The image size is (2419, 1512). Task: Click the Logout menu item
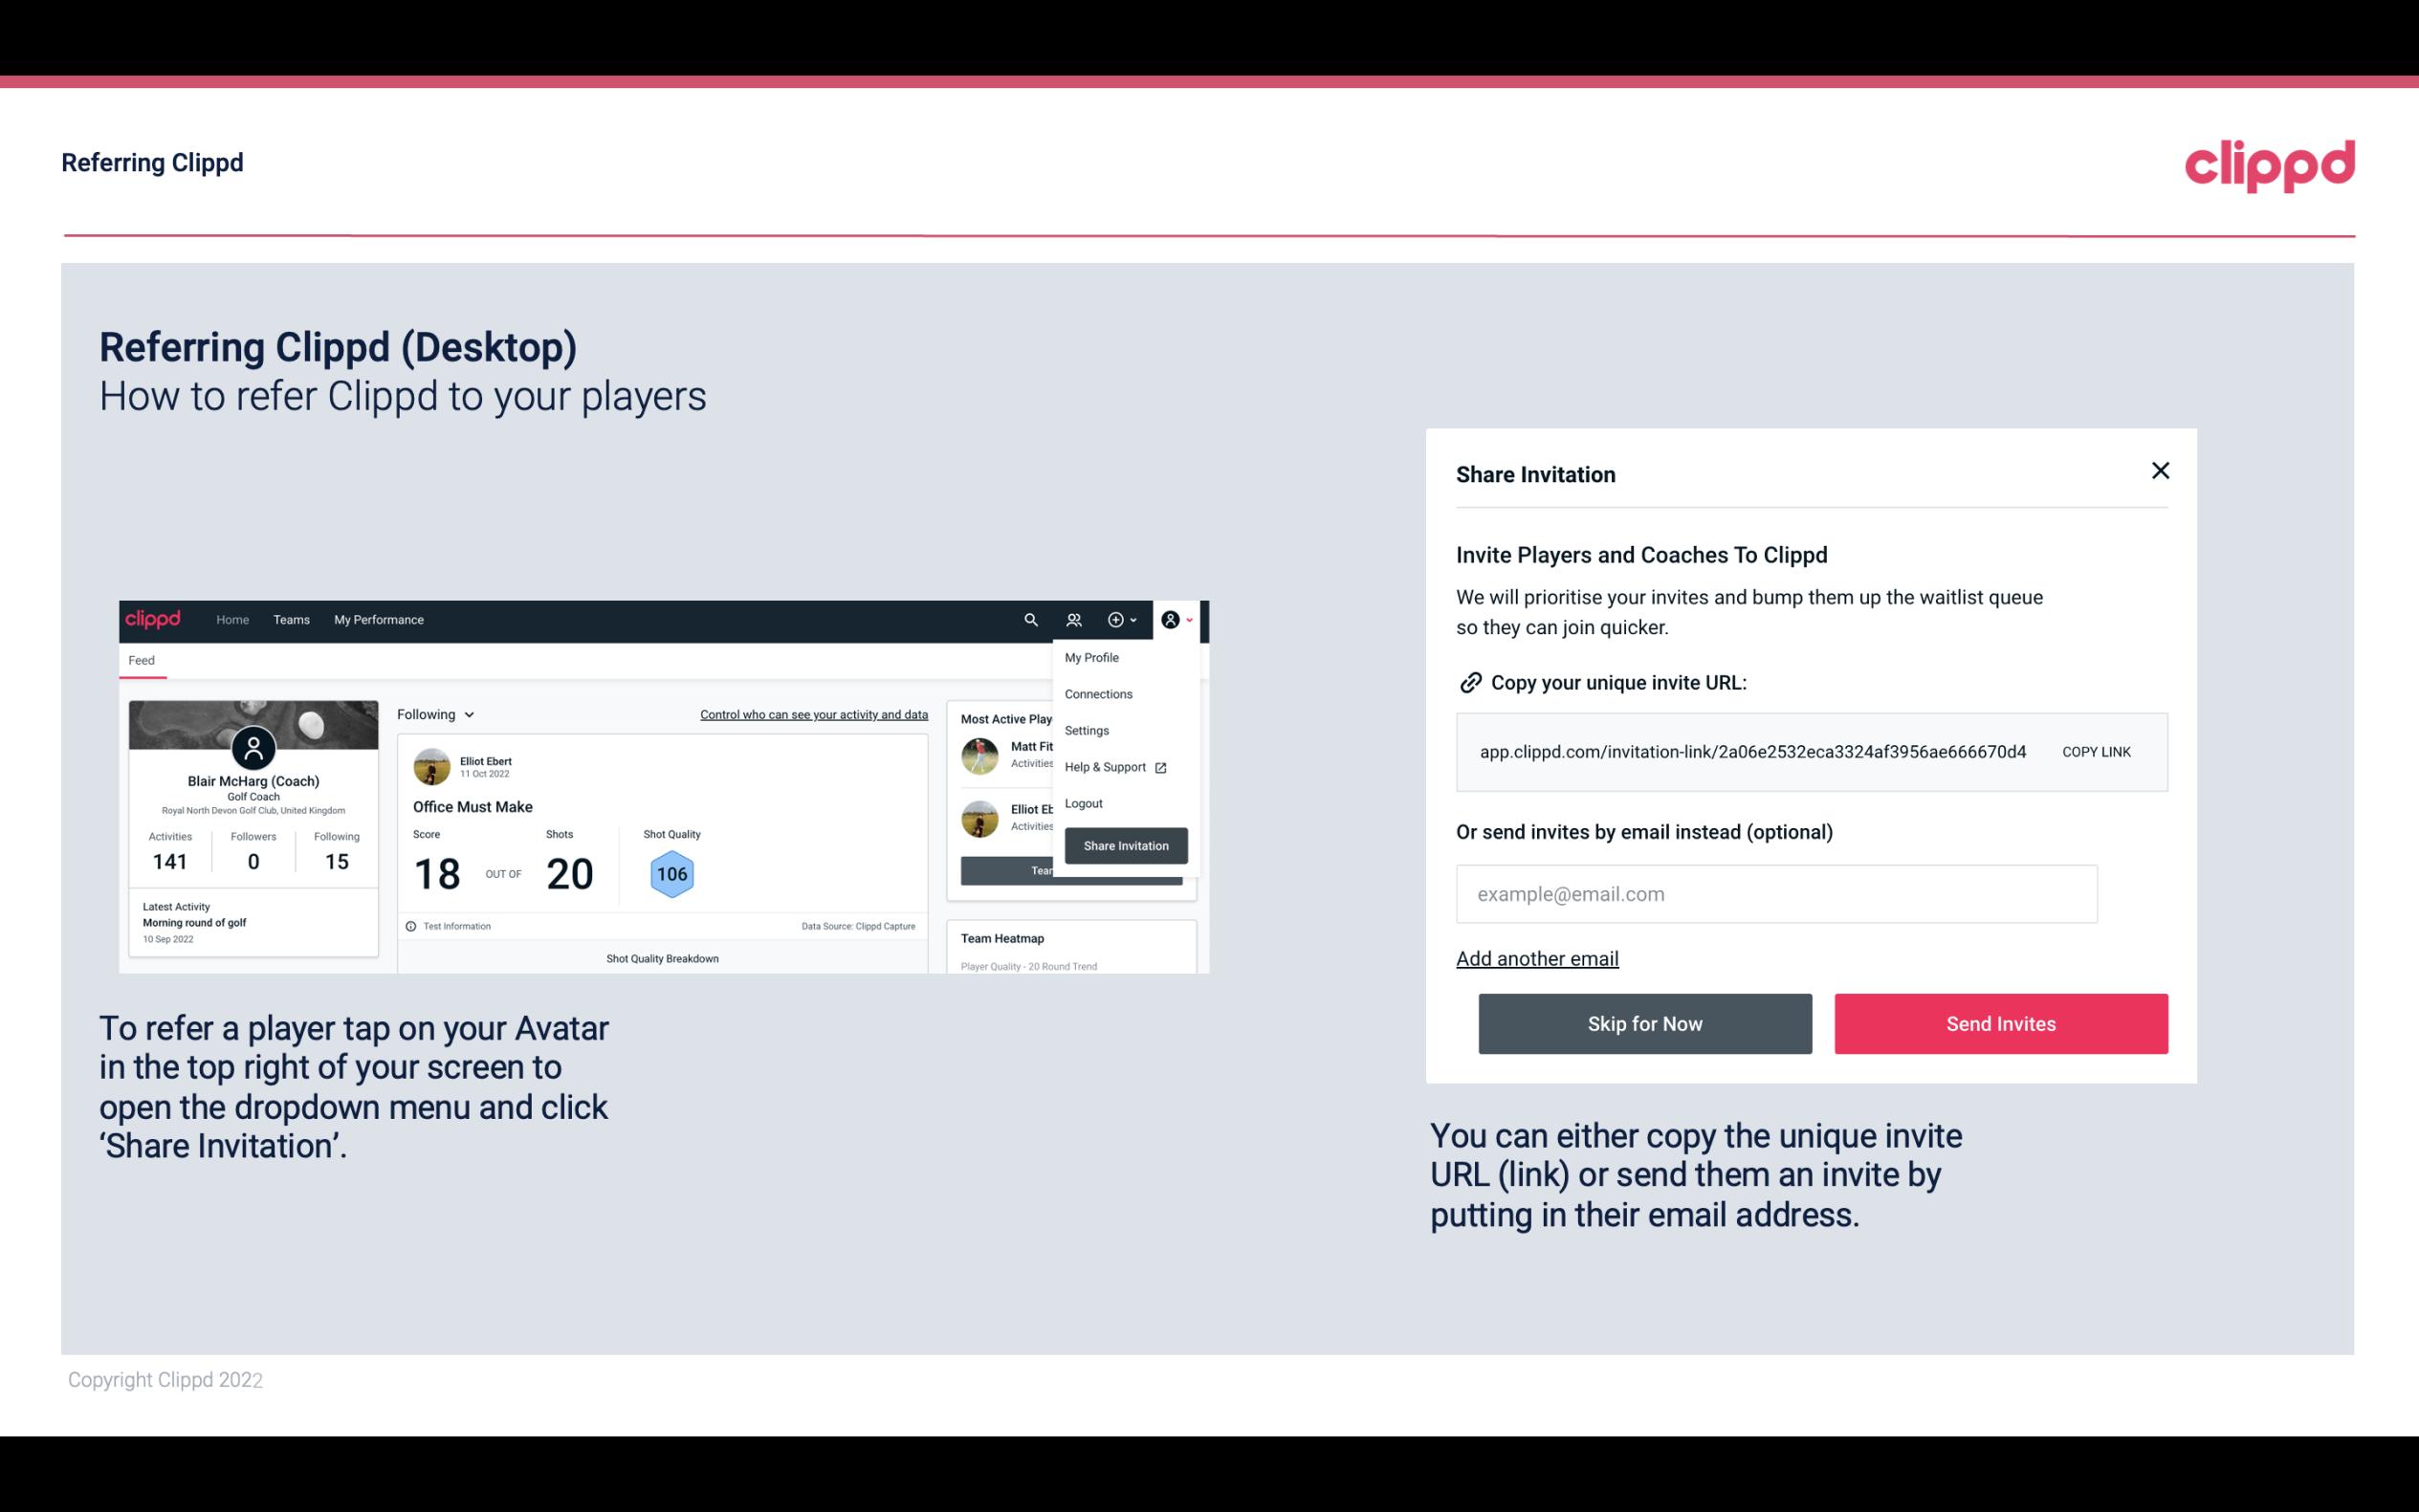pos(1083,803)
